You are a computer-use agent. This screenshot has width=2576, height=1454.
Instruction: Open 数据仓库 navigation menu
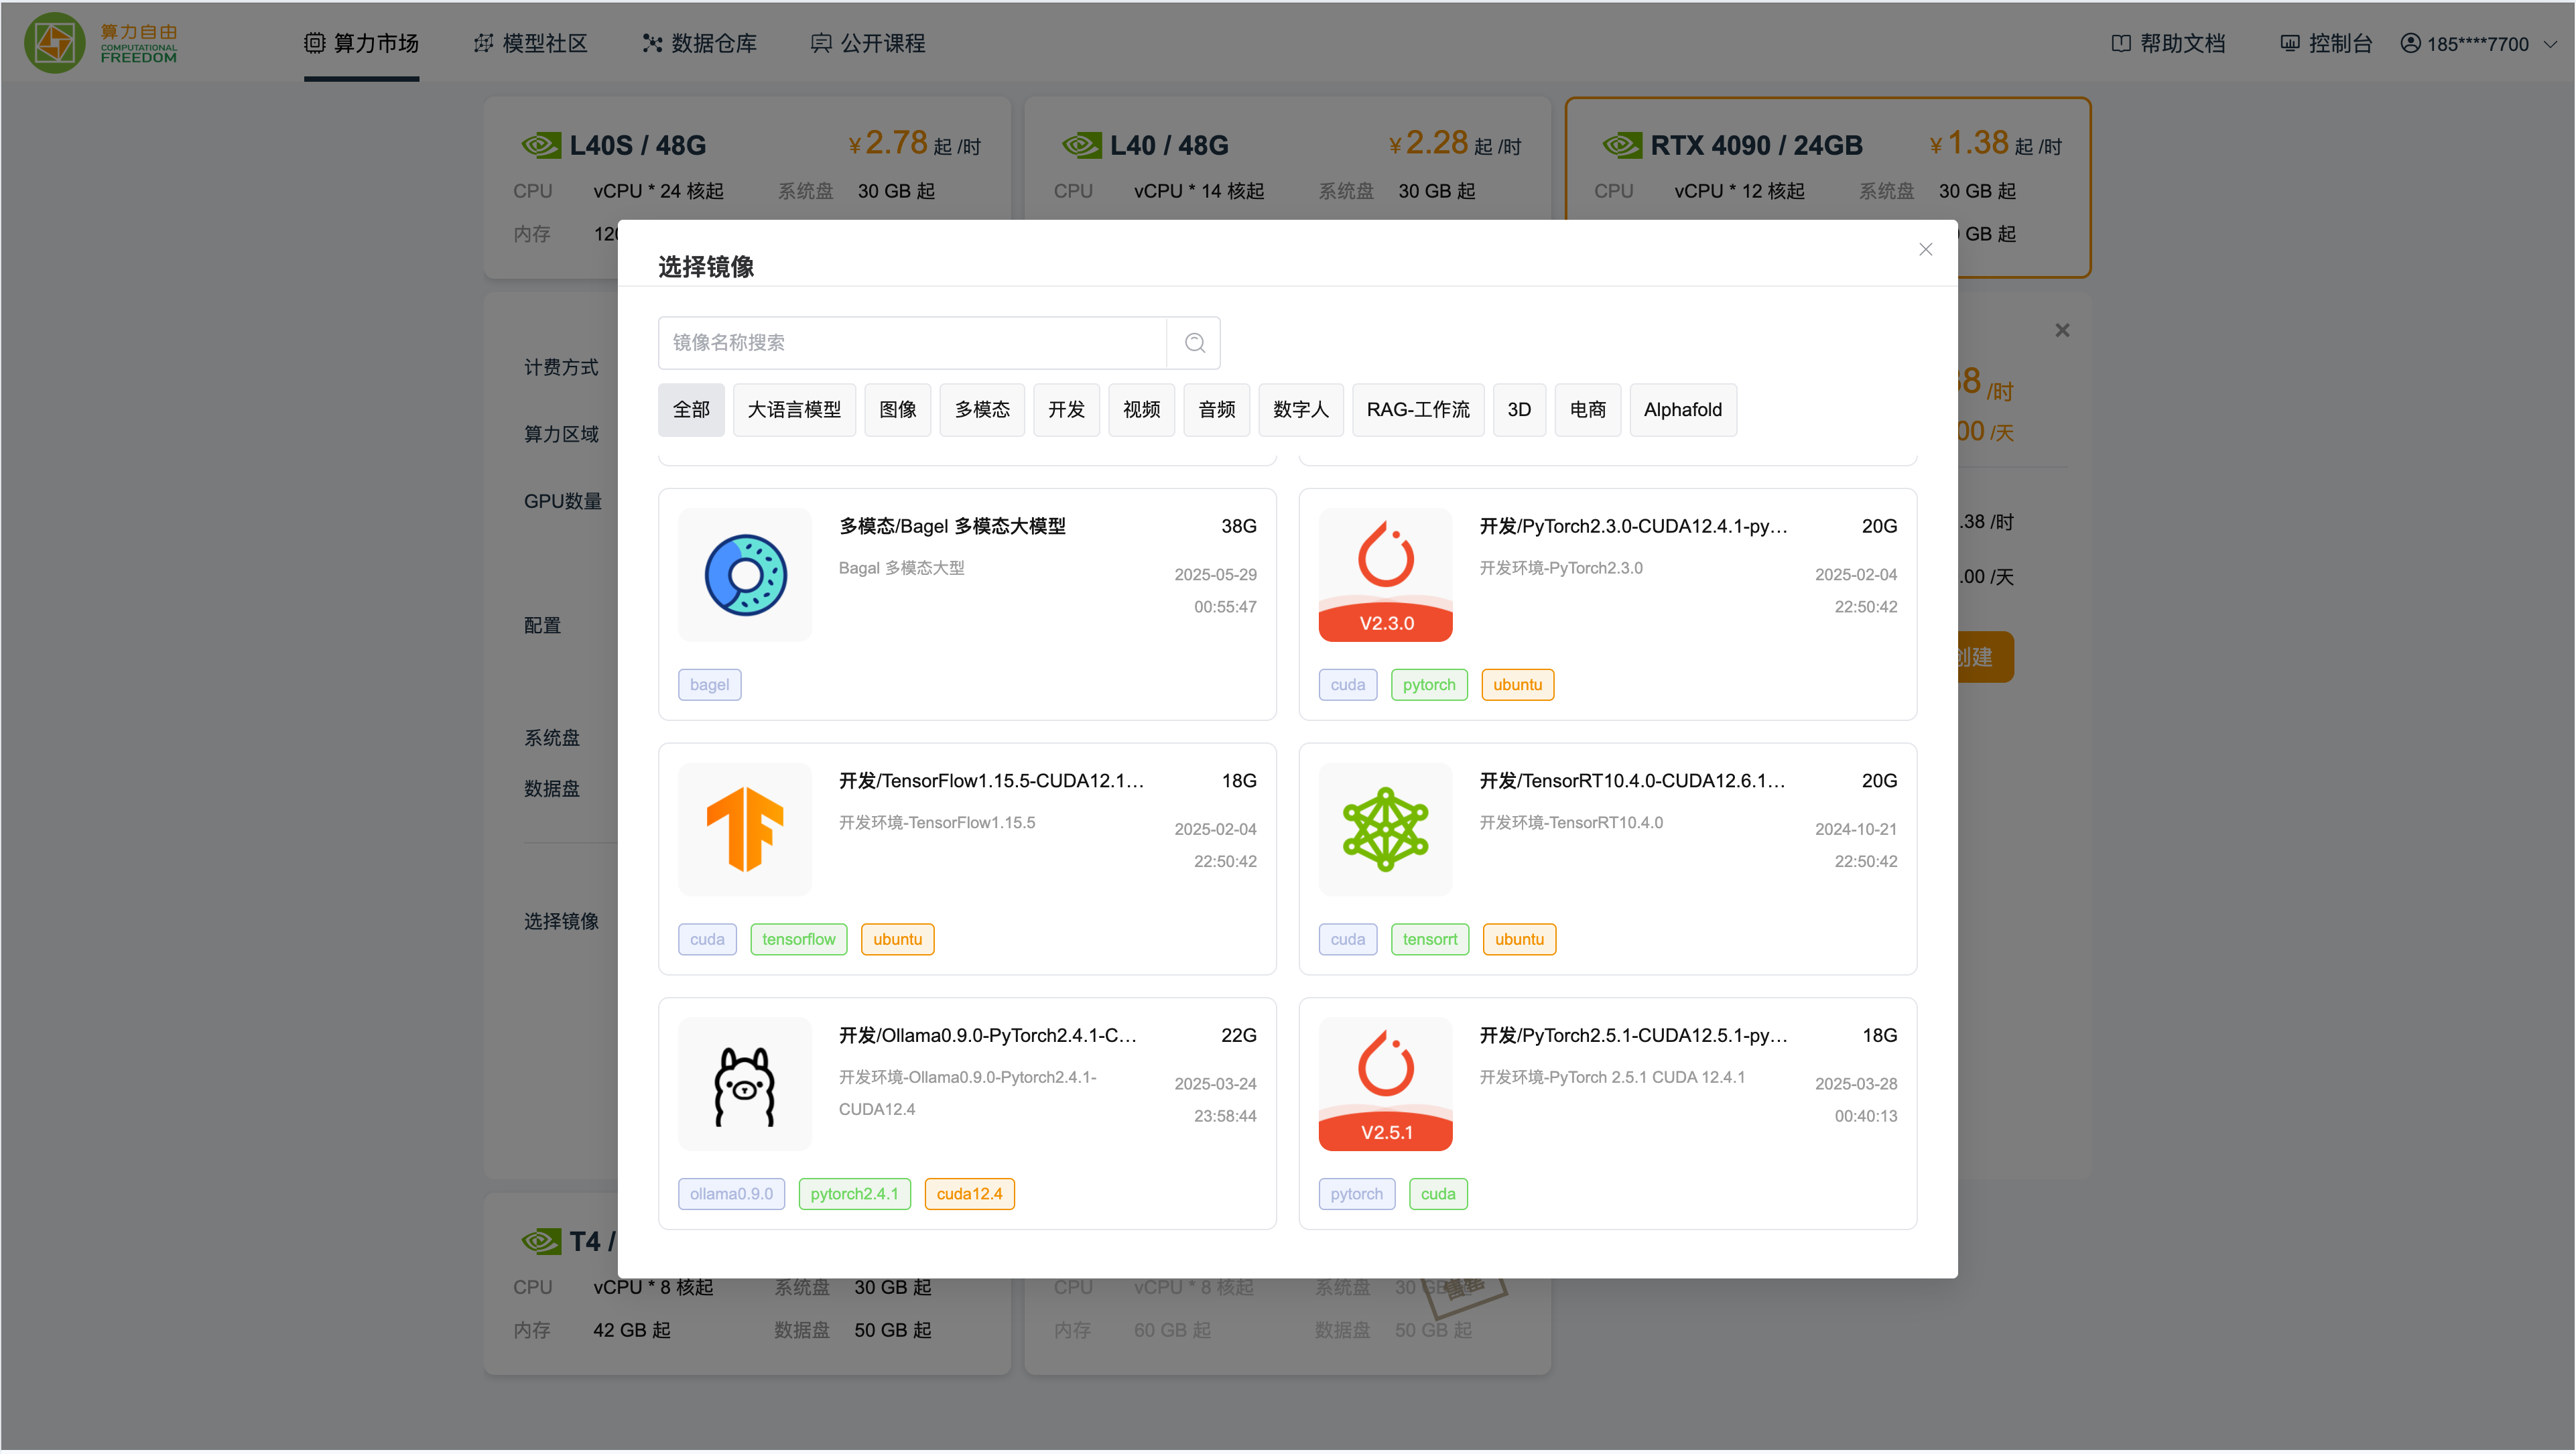pyautogui.click(x=700, y=43)
